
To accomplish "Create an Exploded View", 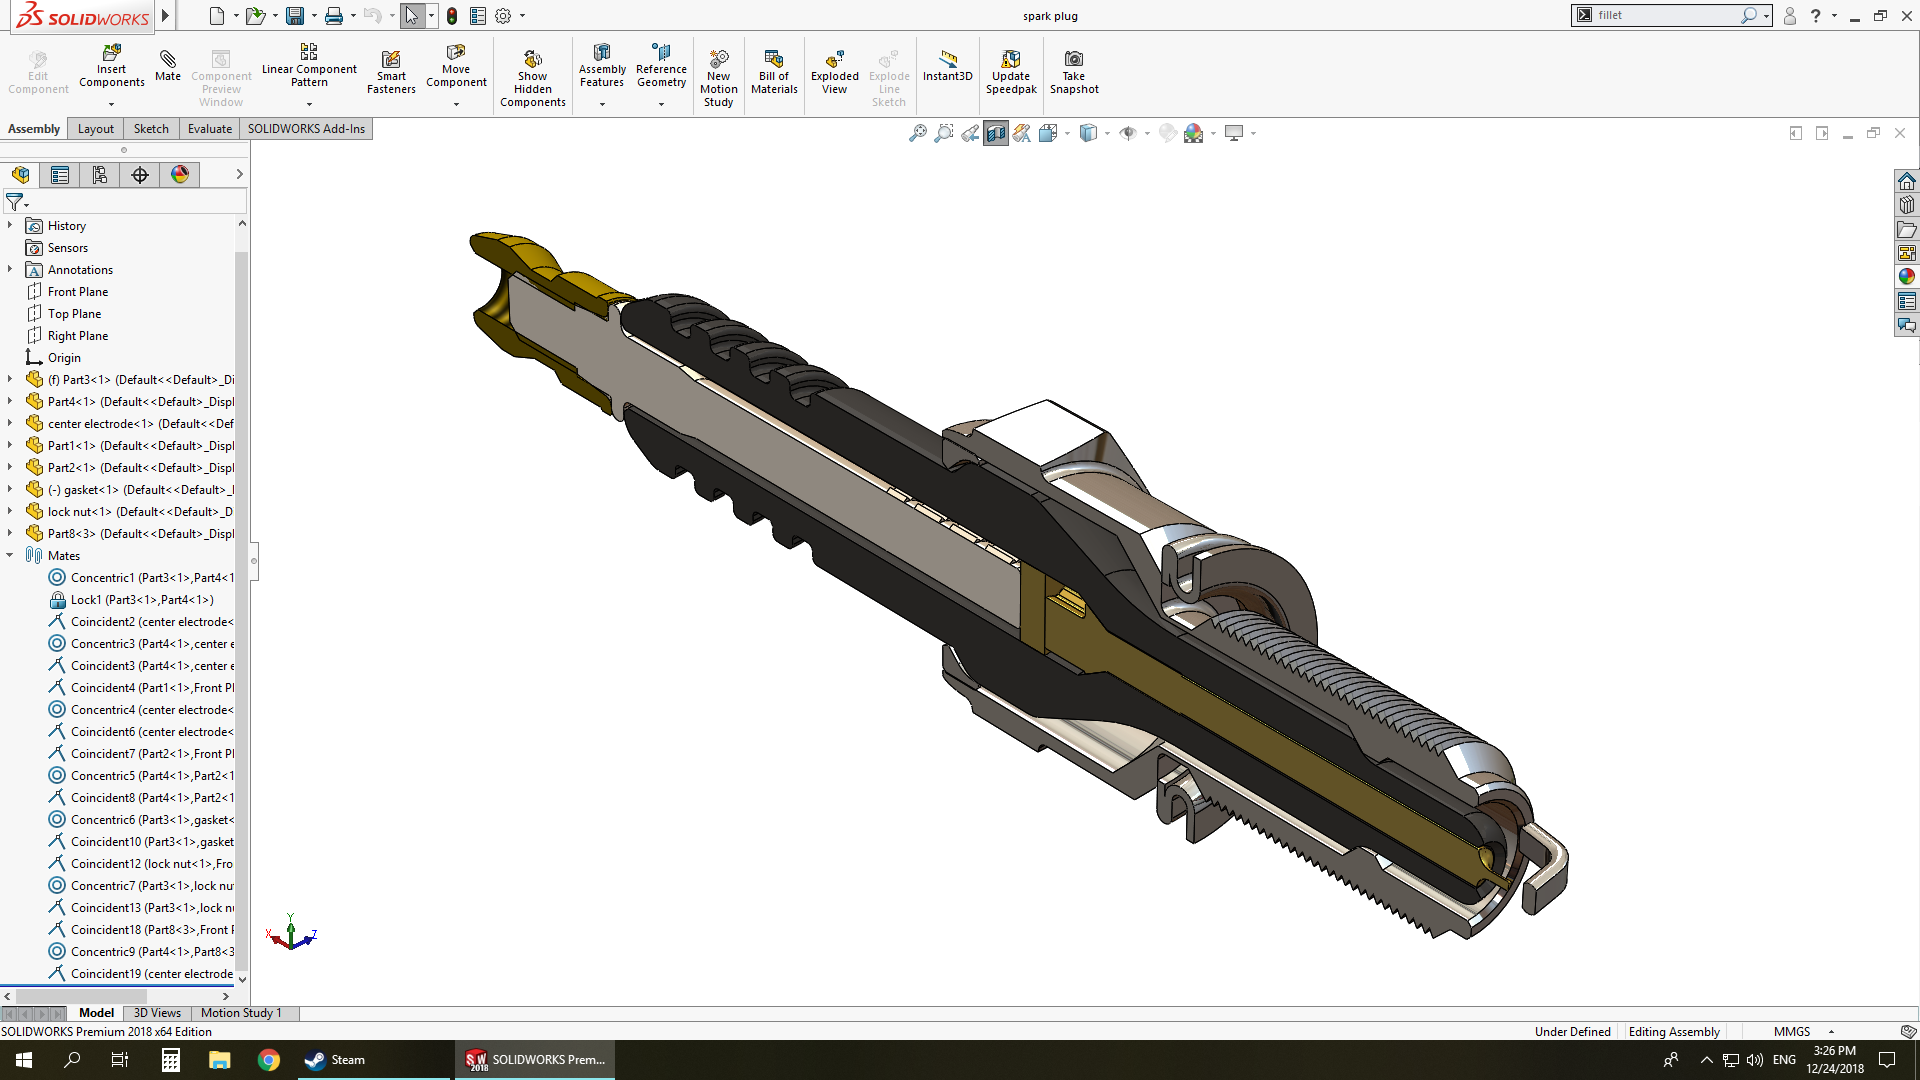I will pyautogui.click(x=835, y=72).
